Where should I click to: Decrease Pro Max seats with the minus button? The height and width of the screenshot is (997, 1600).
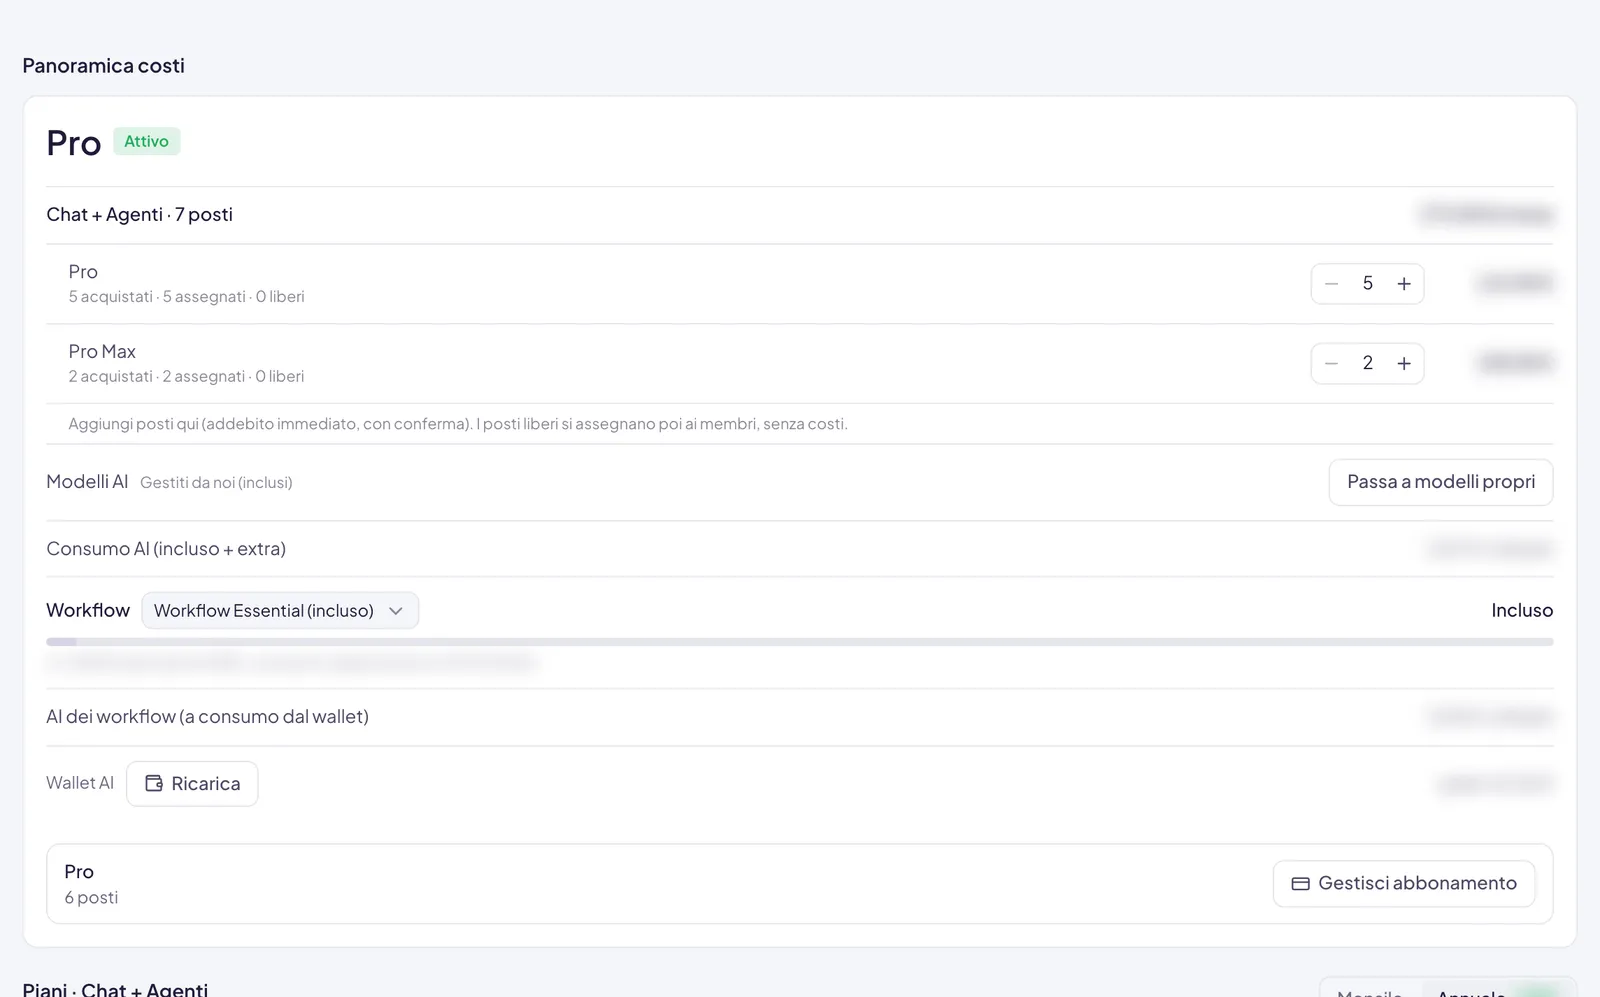(1331, 364)
